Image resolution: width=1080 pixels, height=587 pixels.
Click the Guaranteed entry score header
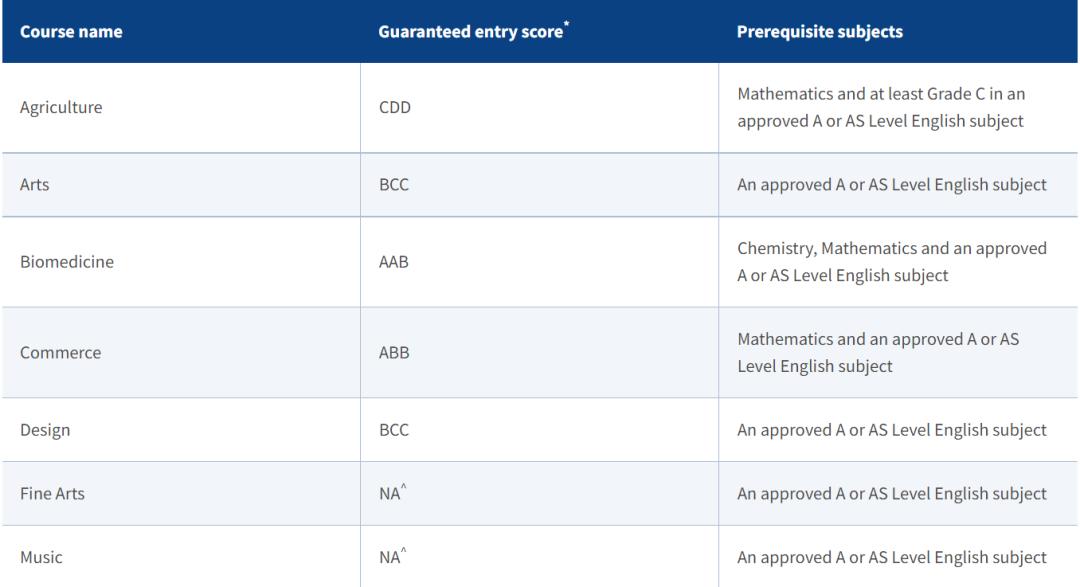pyautogui.click(x=470, y=32)
